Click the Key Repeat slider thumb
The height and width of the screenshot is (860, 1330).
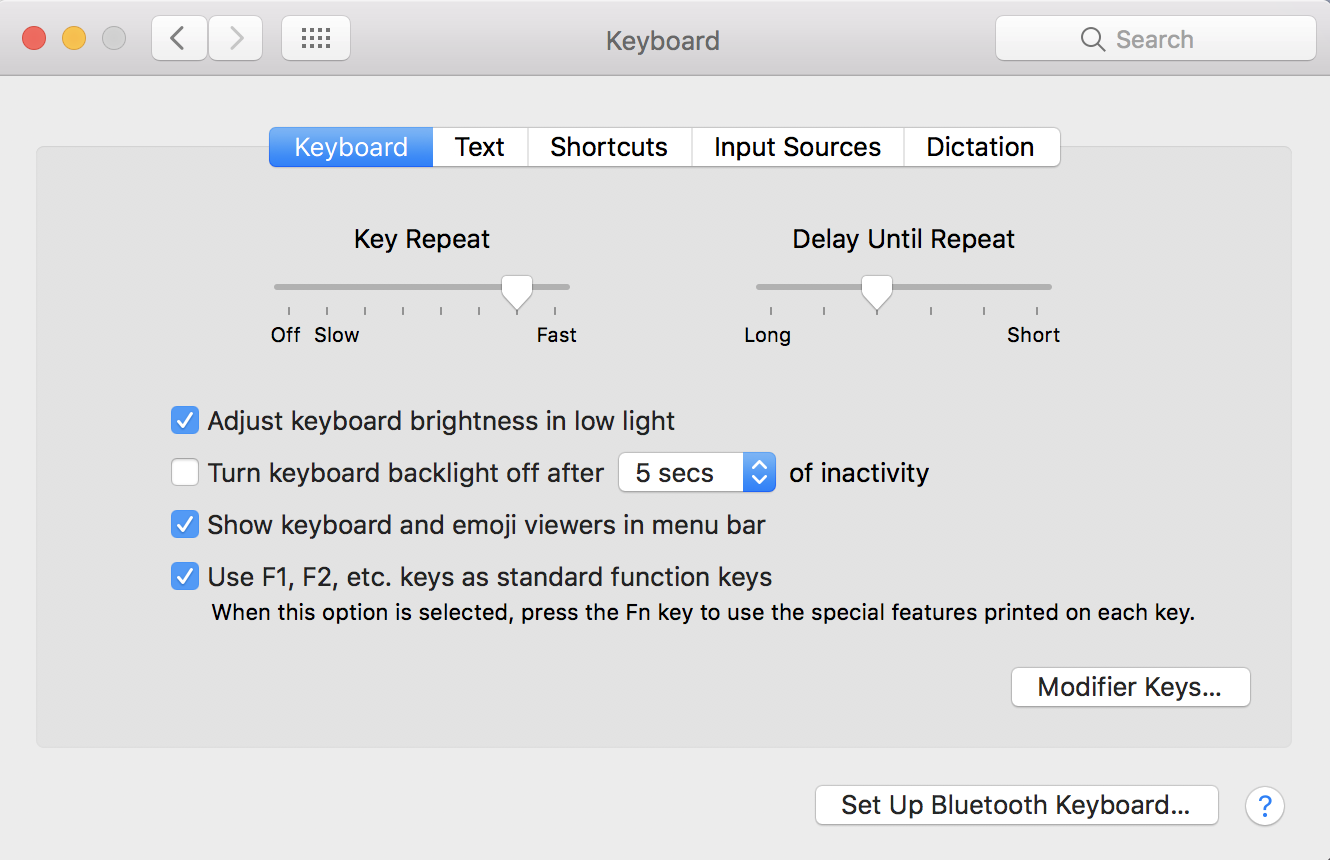(517, 291)
